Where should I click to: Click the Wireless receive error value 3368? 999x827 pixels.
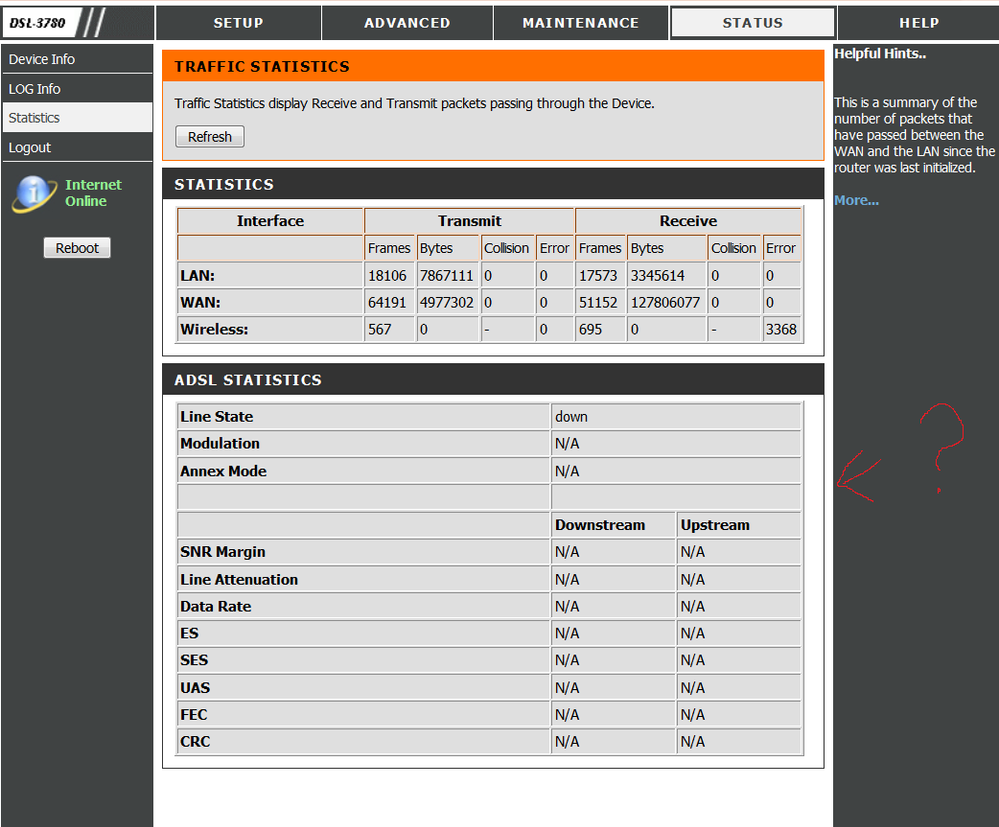tap(781, 329)
